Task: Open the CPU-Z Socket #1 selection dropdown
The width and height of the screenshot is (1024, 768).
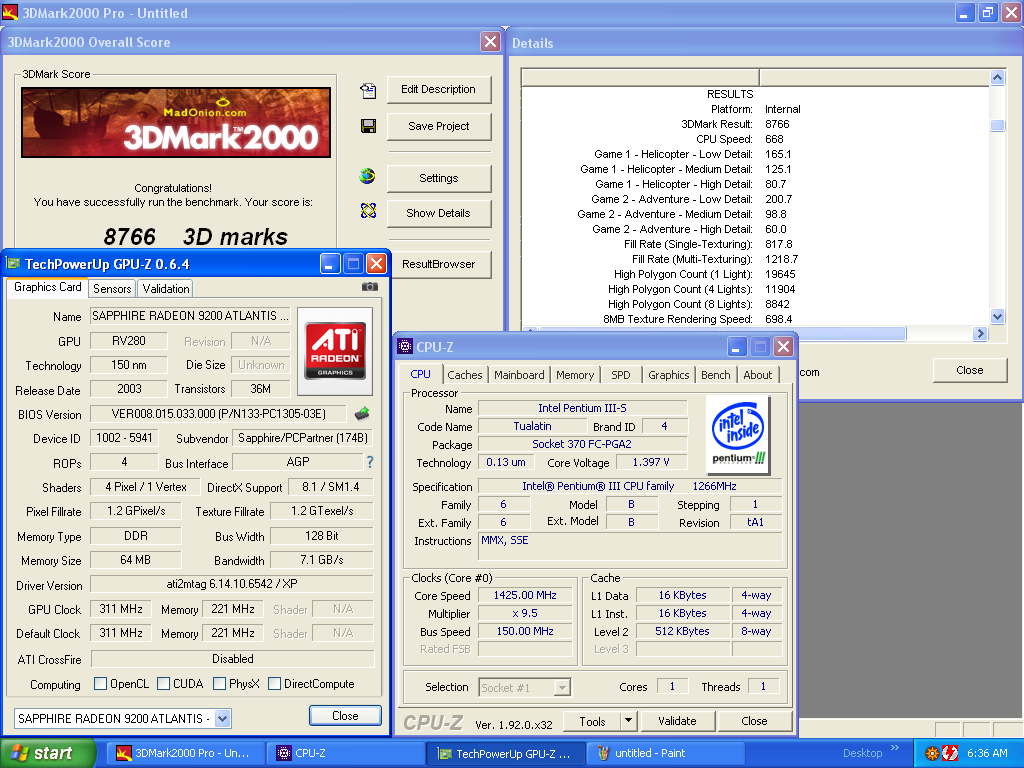Action: coord(562,687)
